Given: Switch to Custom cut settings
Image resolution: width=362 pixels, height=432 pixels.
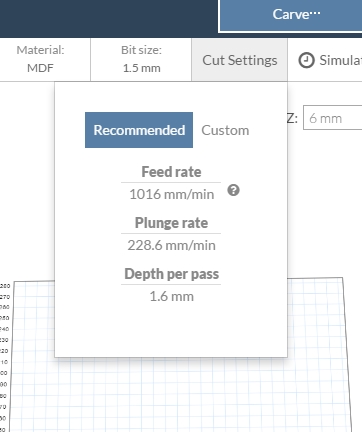Looking at the screenshot, I should coord(225,130).
